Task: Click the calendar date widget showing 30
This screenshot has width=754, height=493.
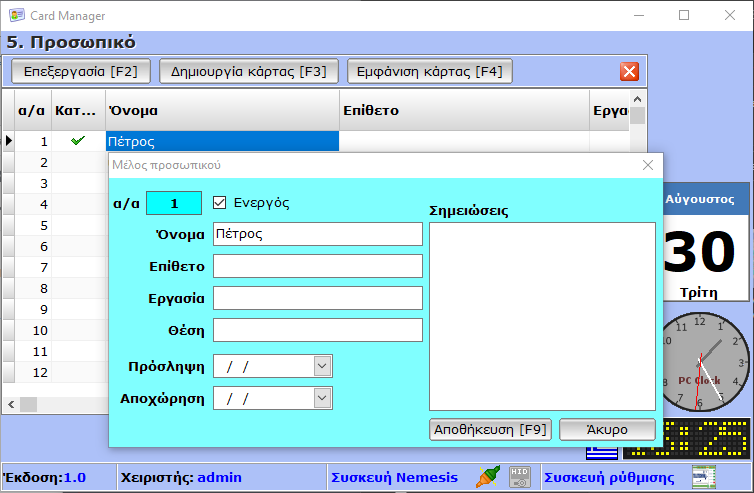Action: click(705, 241)
